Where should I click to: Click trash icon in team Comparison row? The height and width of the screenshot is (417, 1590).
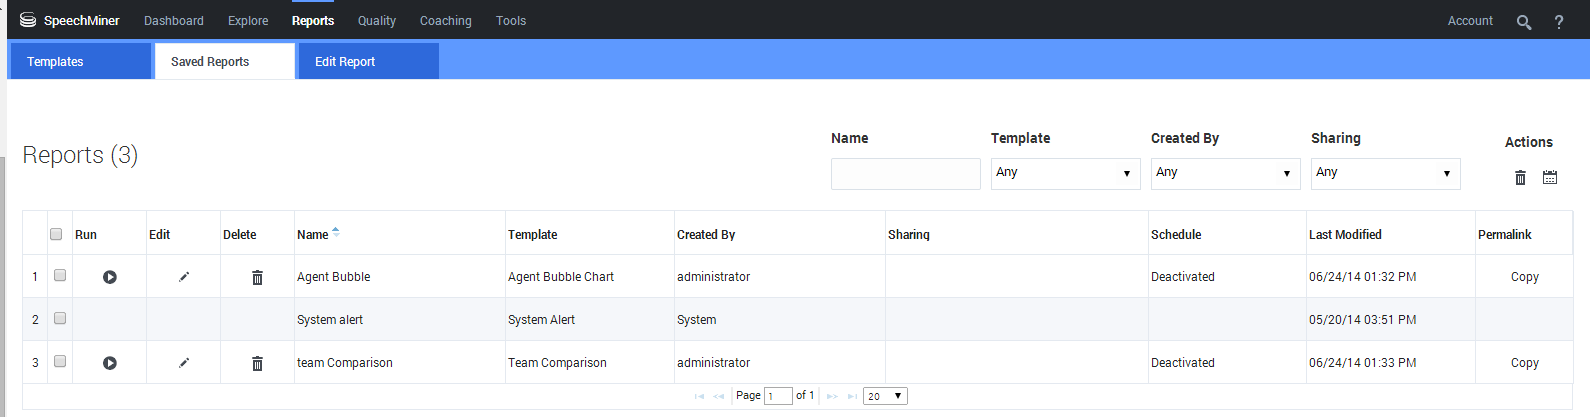tap(257, 363)
